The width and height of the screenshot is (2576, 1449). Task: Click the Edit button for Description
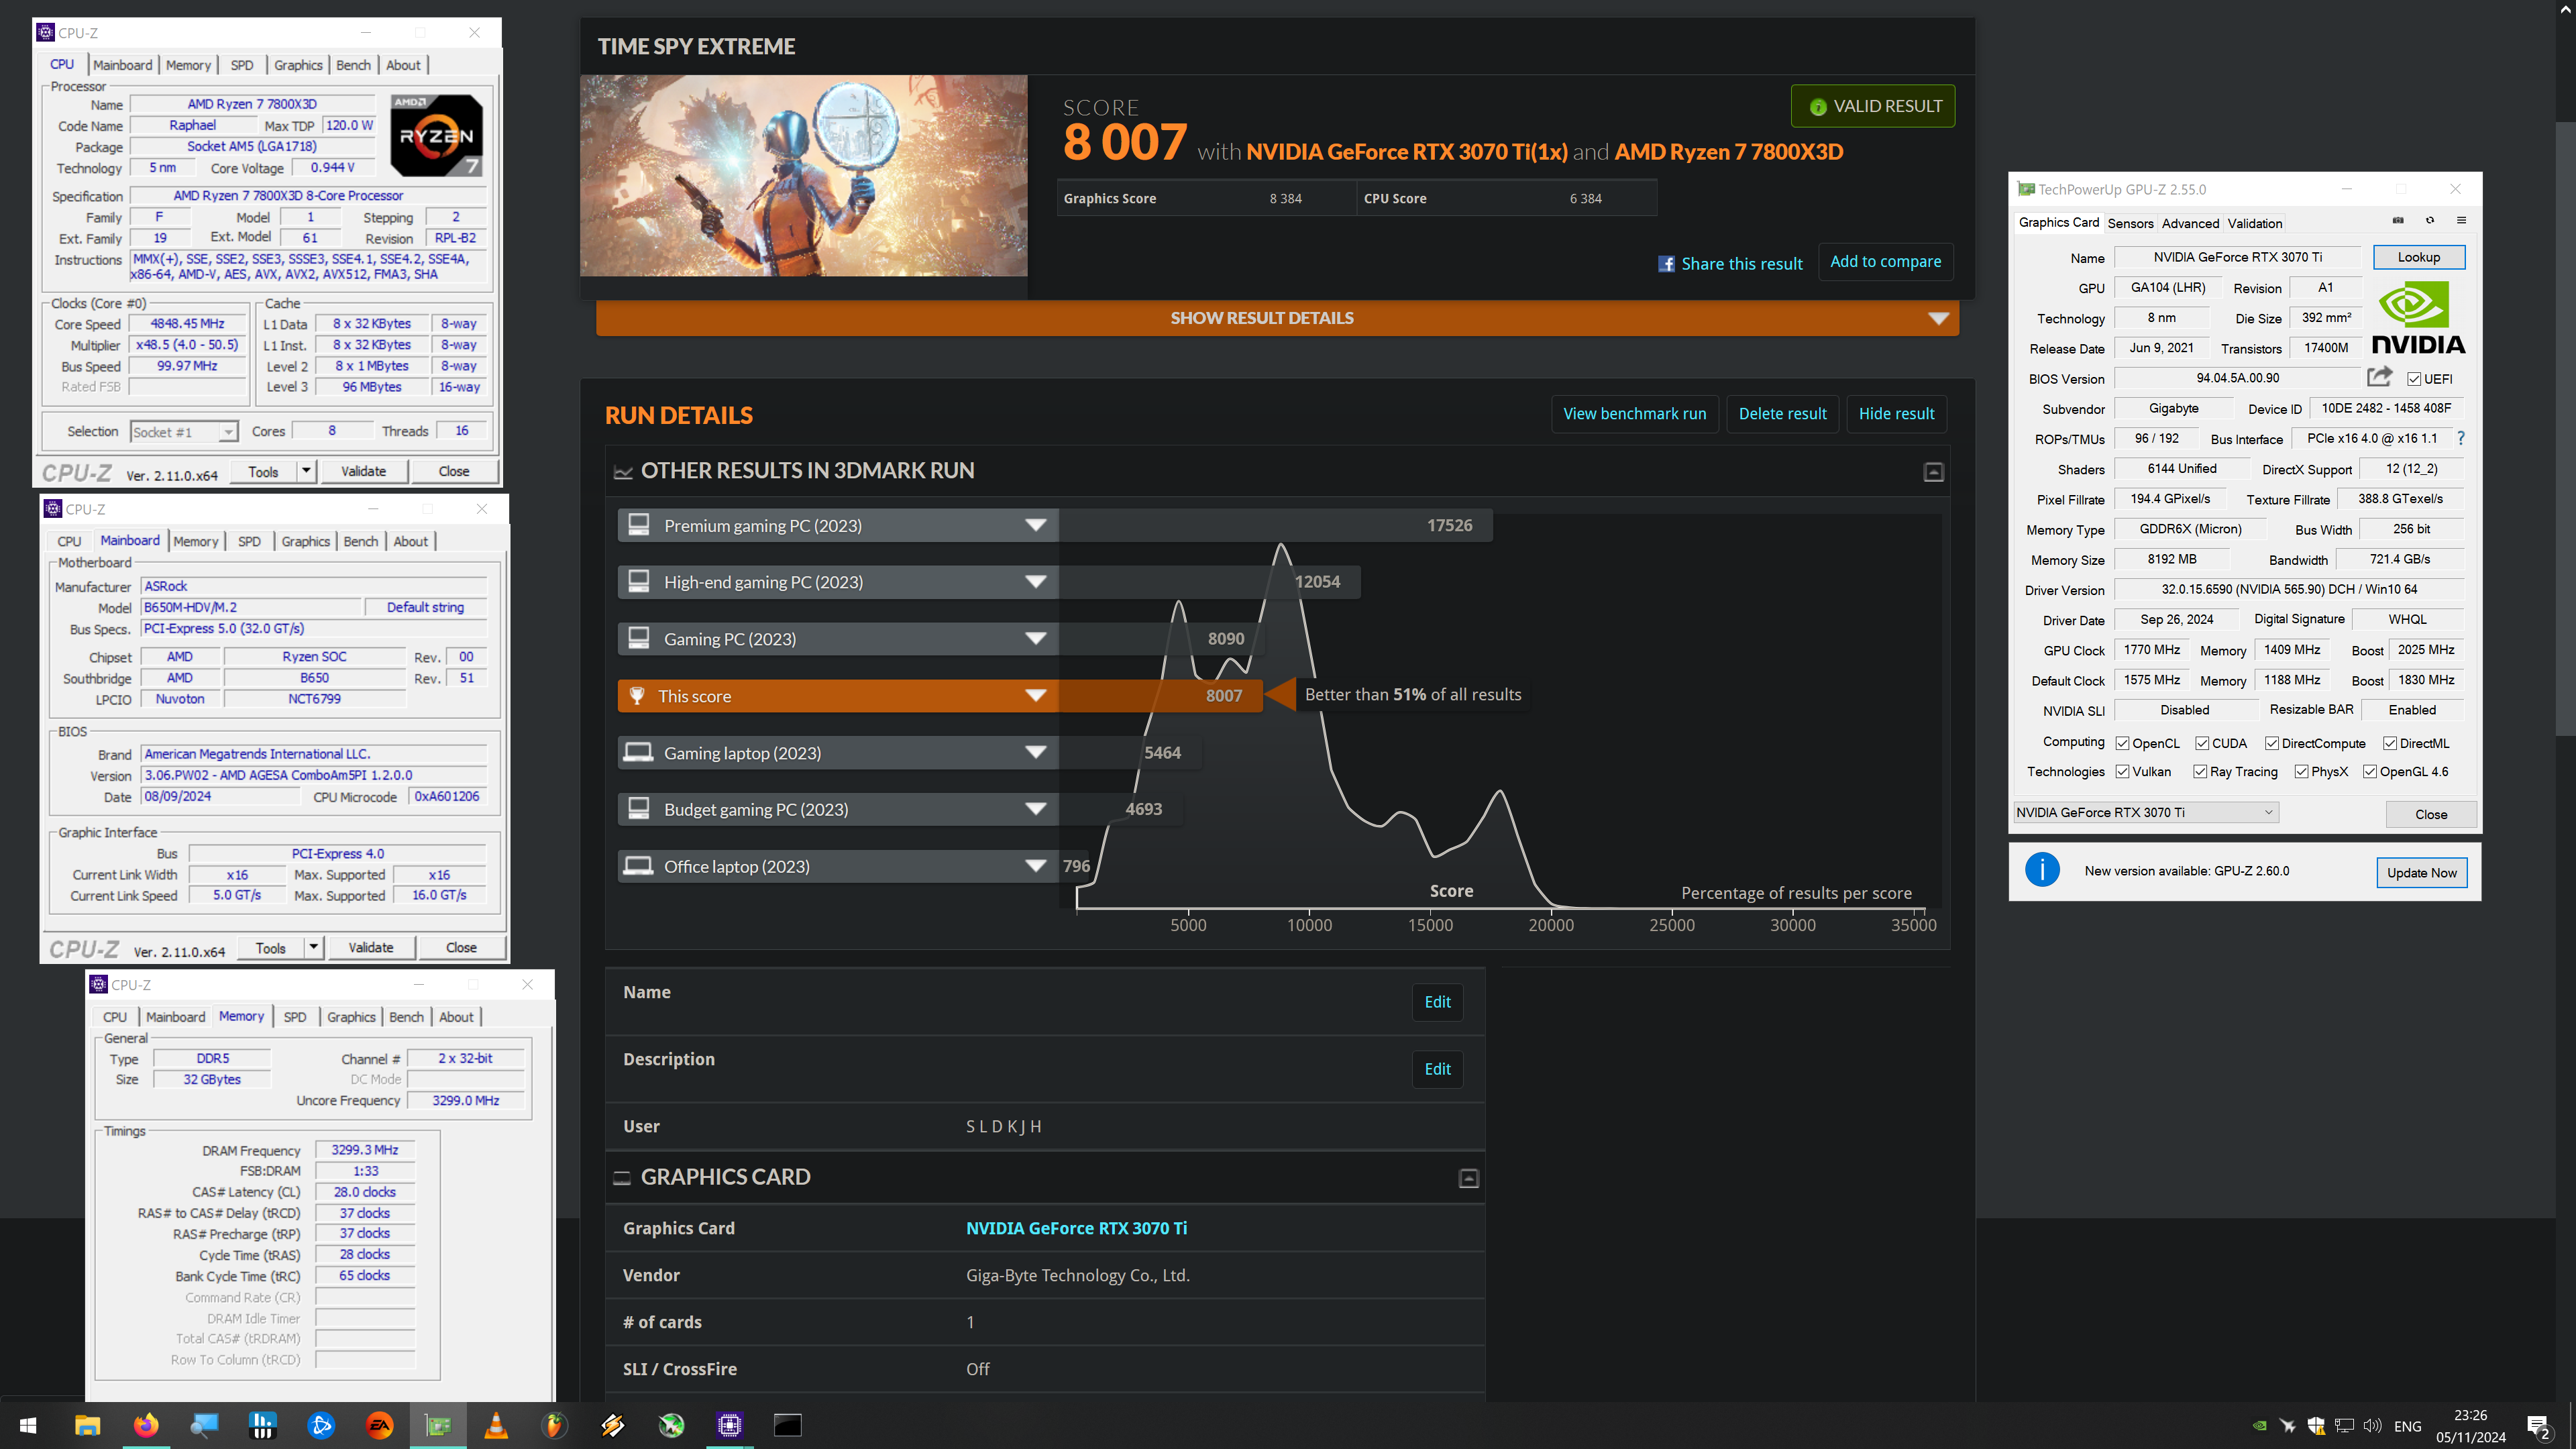[x=1437, y=1069]
